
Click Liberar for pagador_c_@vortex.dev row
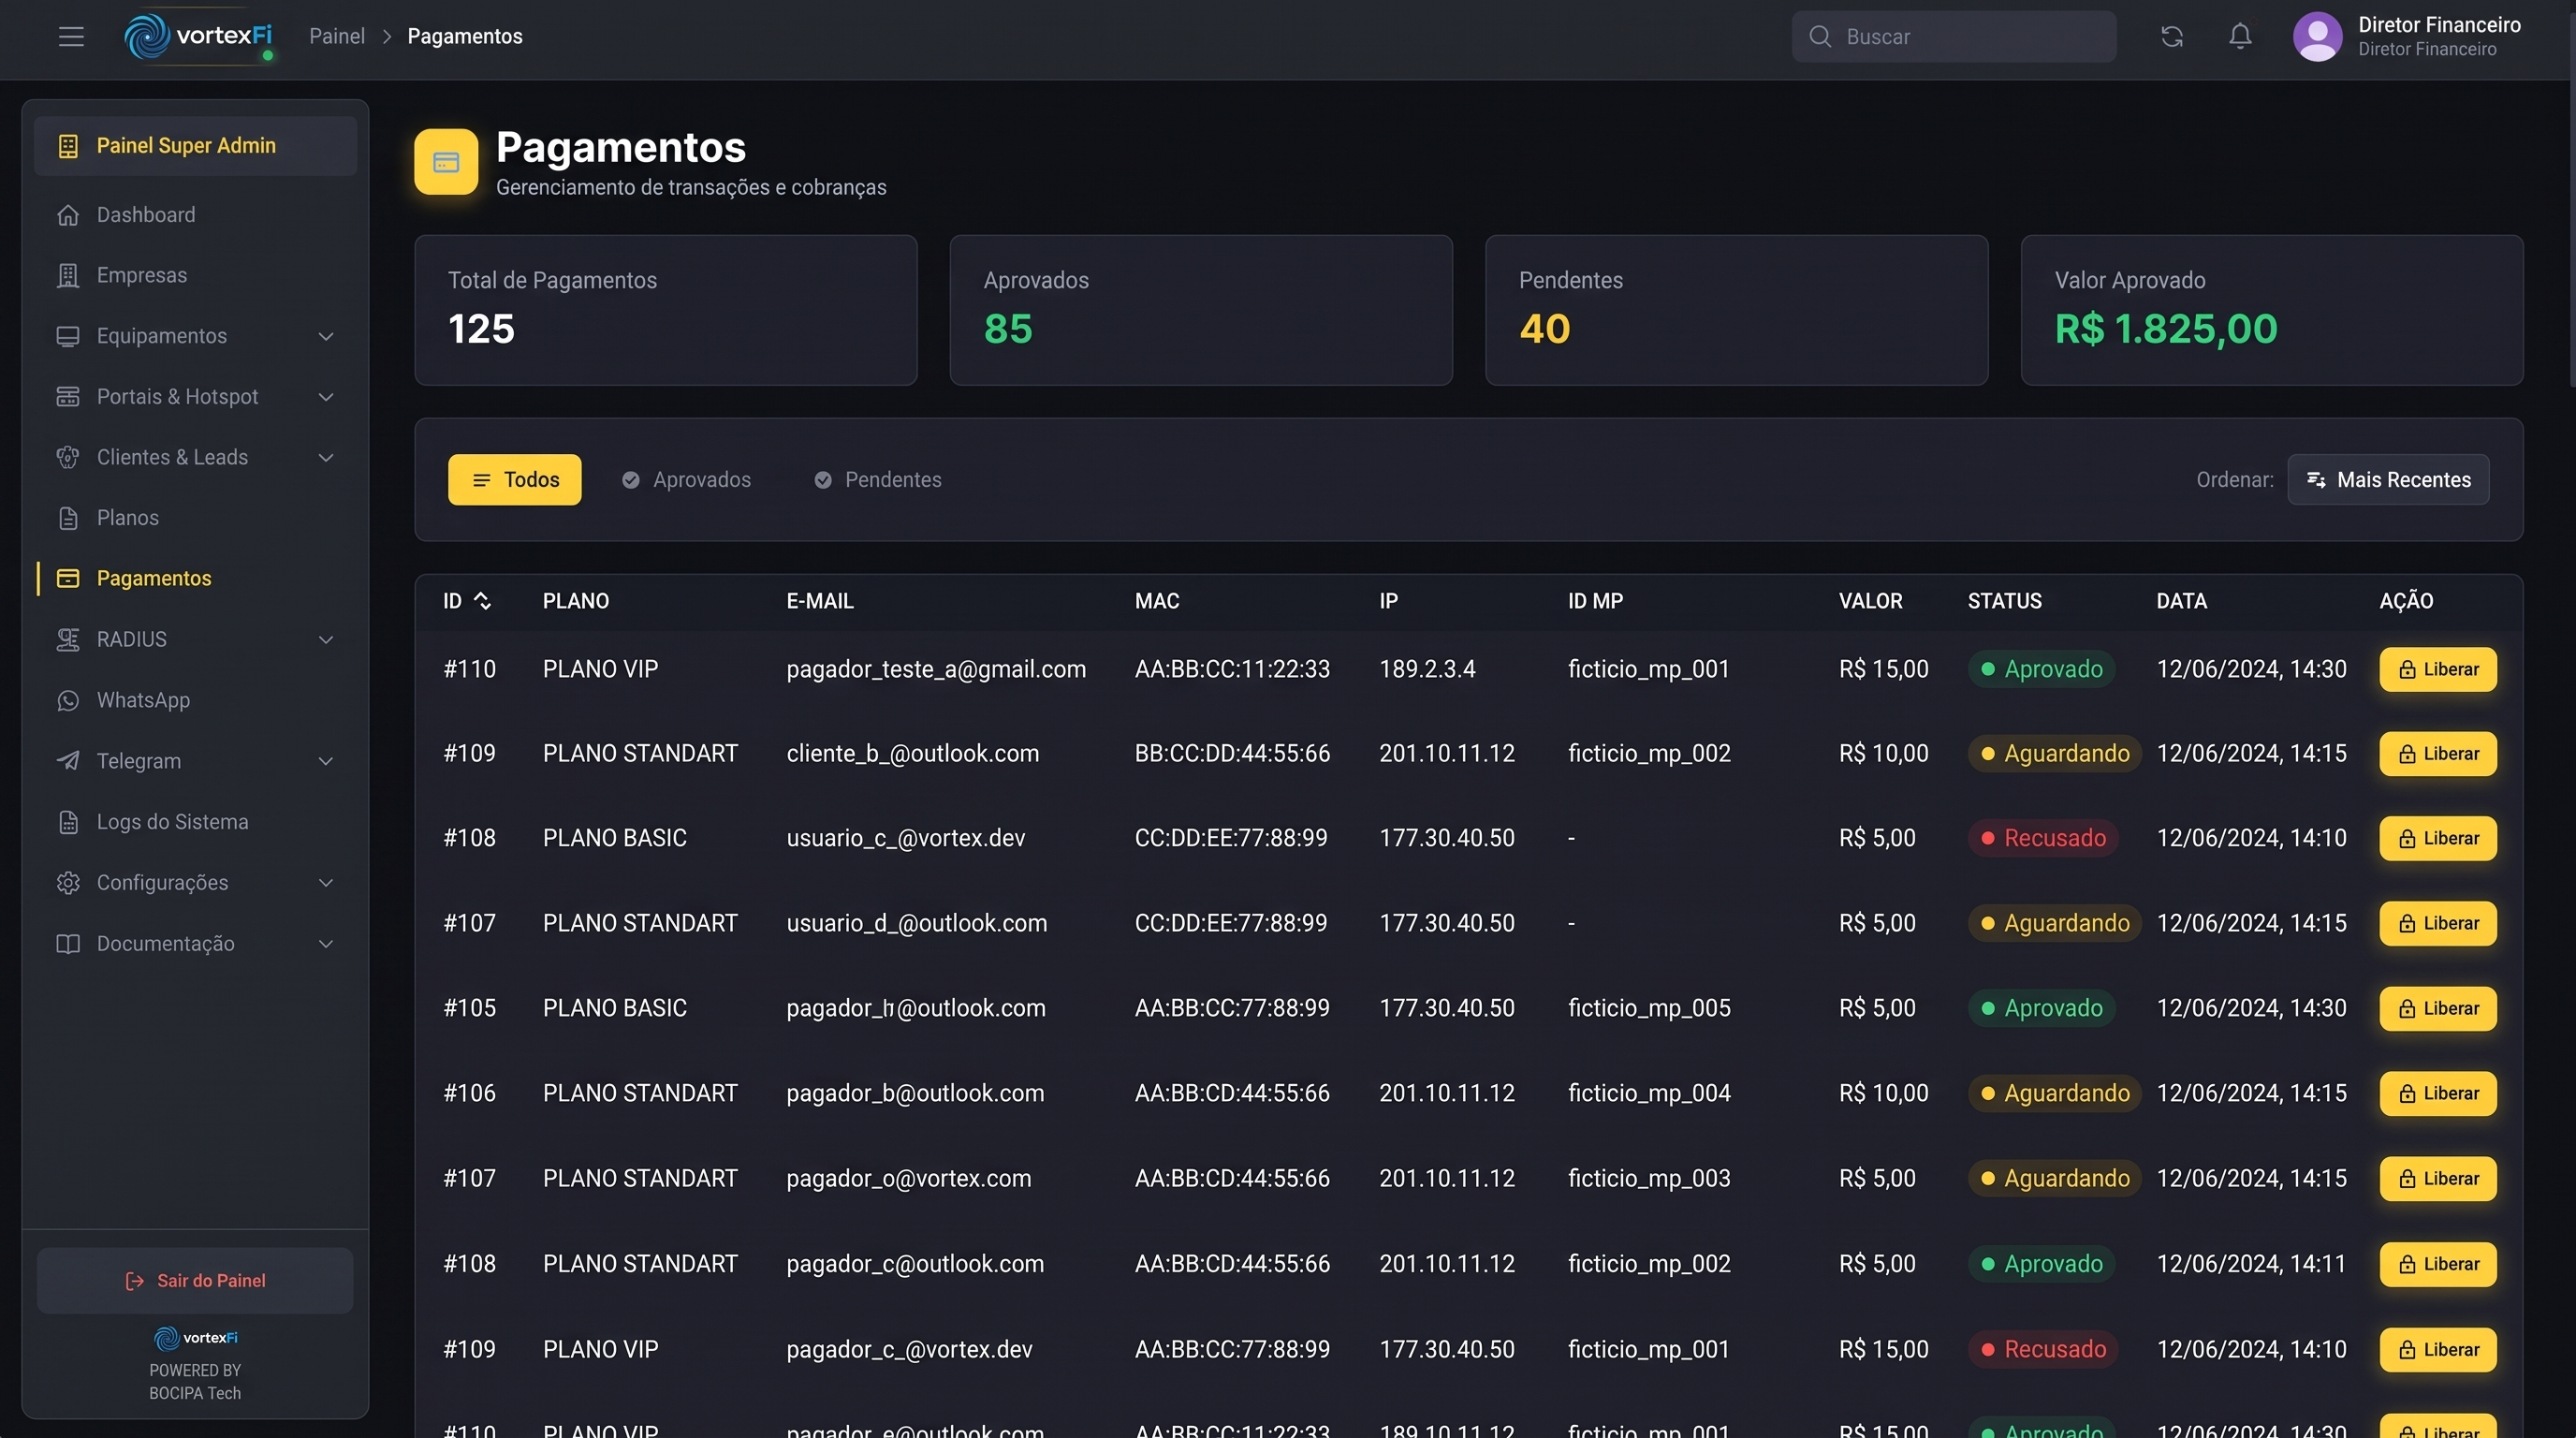(x=2438, y=1350)
